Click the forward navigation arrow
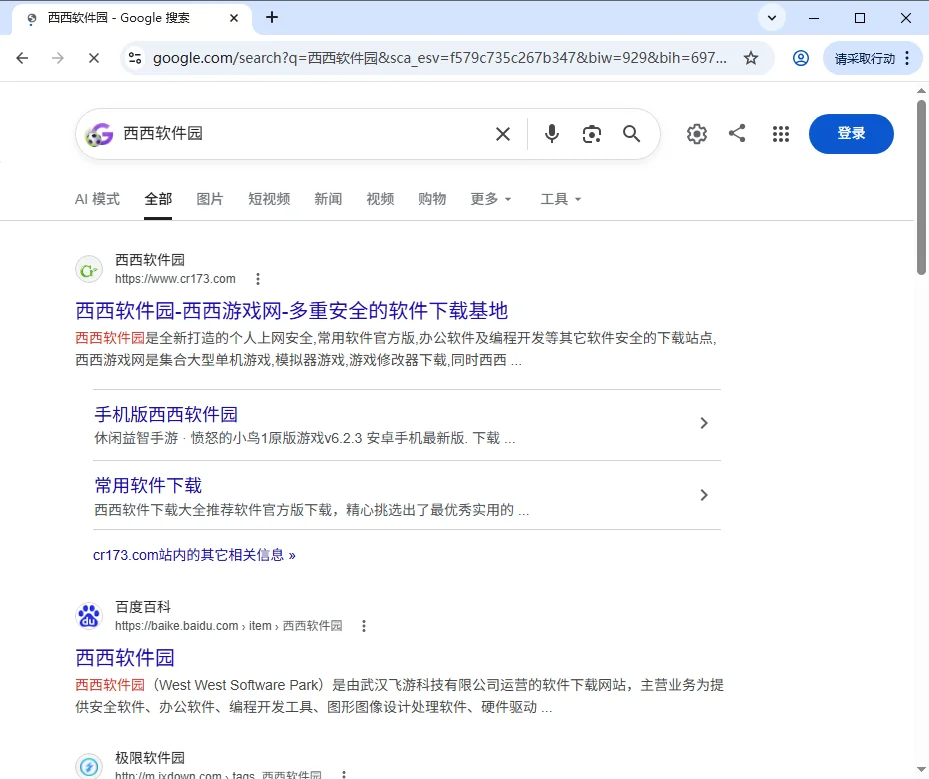929x779 pixels. tap(57, 58)
